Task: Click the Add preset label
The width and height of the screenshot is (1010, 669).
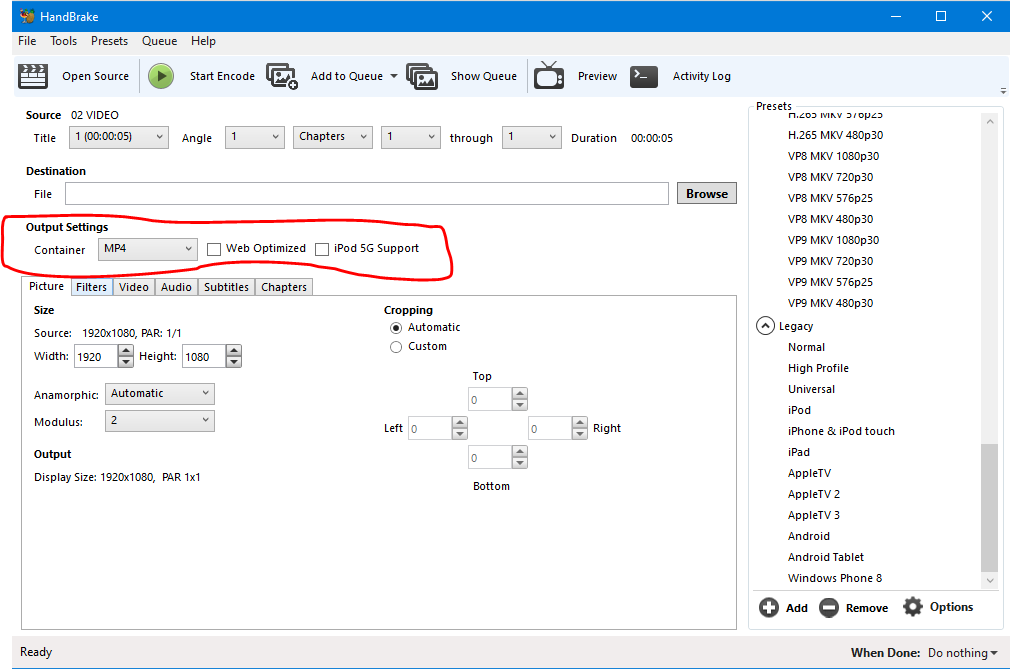Action: (x=797, y=608)
